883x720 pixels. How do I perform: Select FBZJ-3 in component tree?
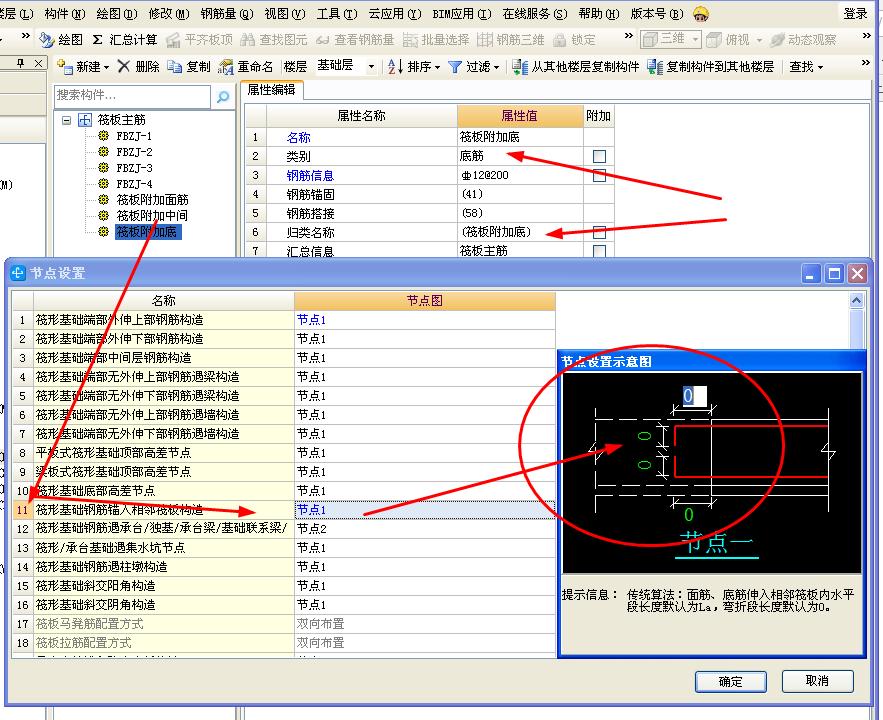[134, 168]
